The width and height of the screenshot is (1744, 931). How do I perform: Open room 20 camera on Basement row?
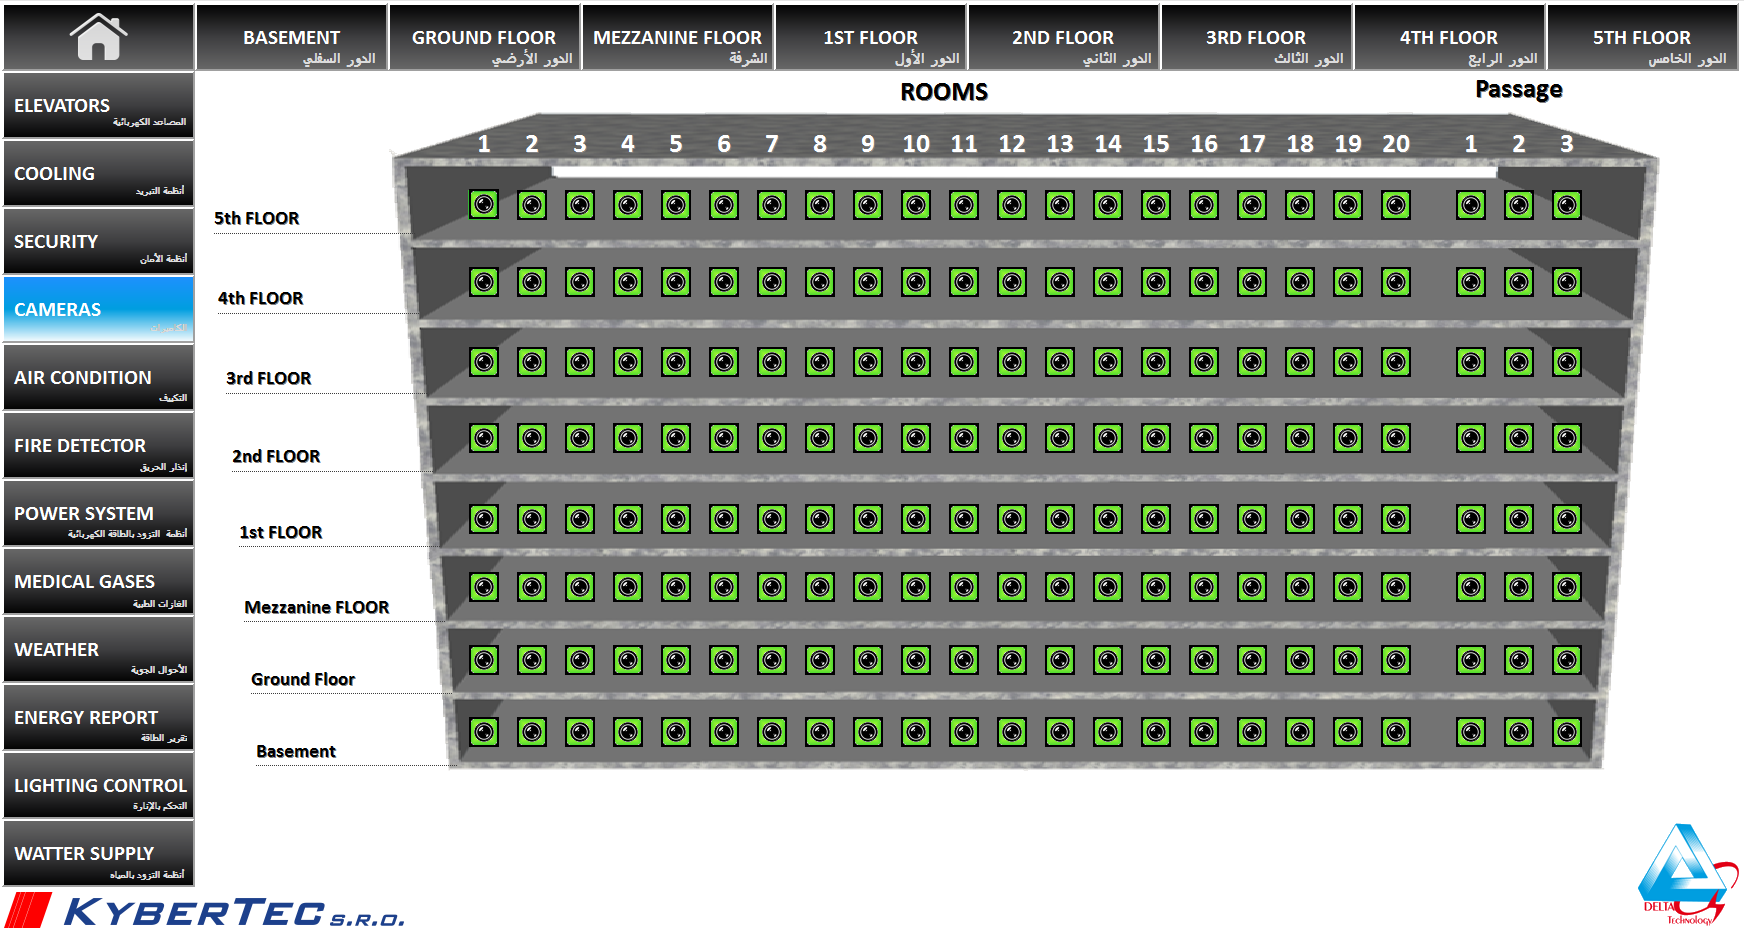(1396, 732)
